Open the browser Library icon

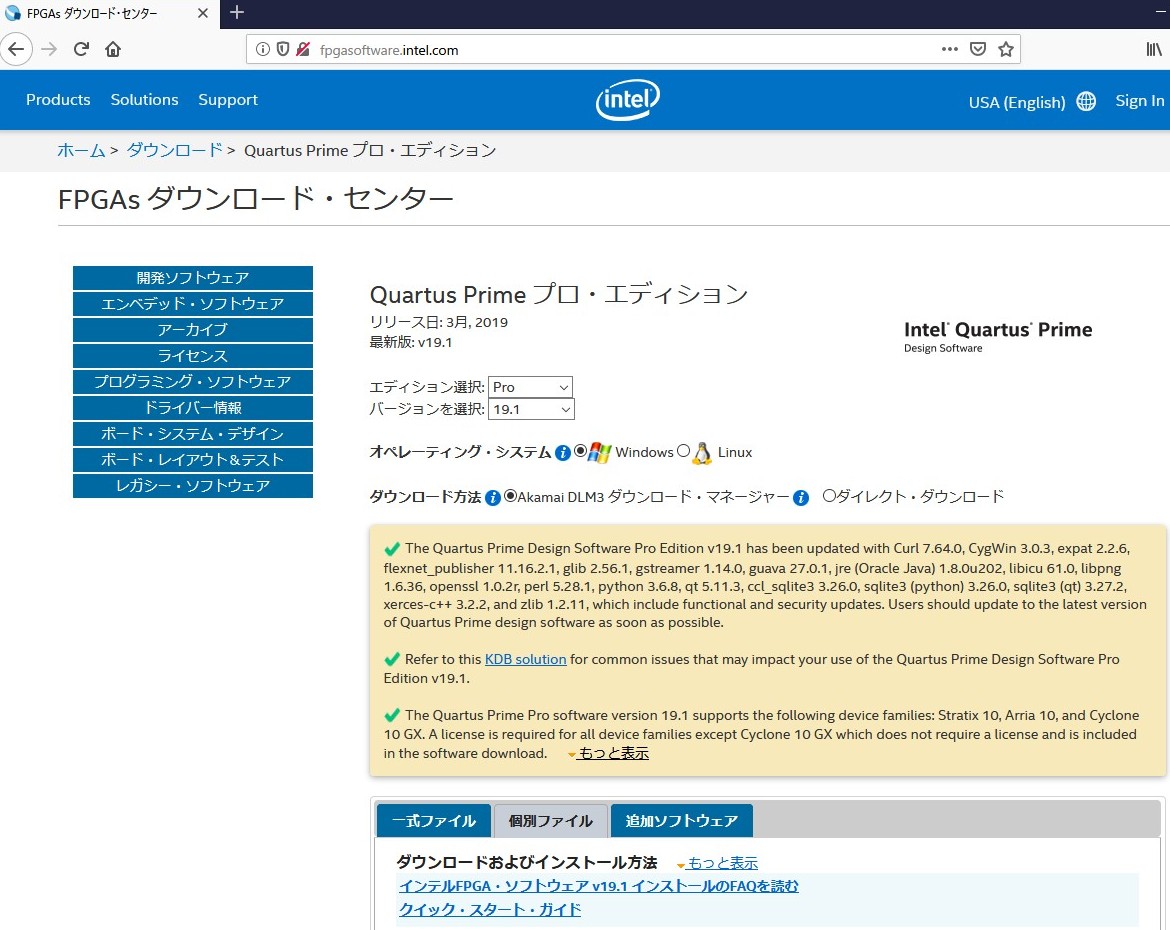(1154, 49)
